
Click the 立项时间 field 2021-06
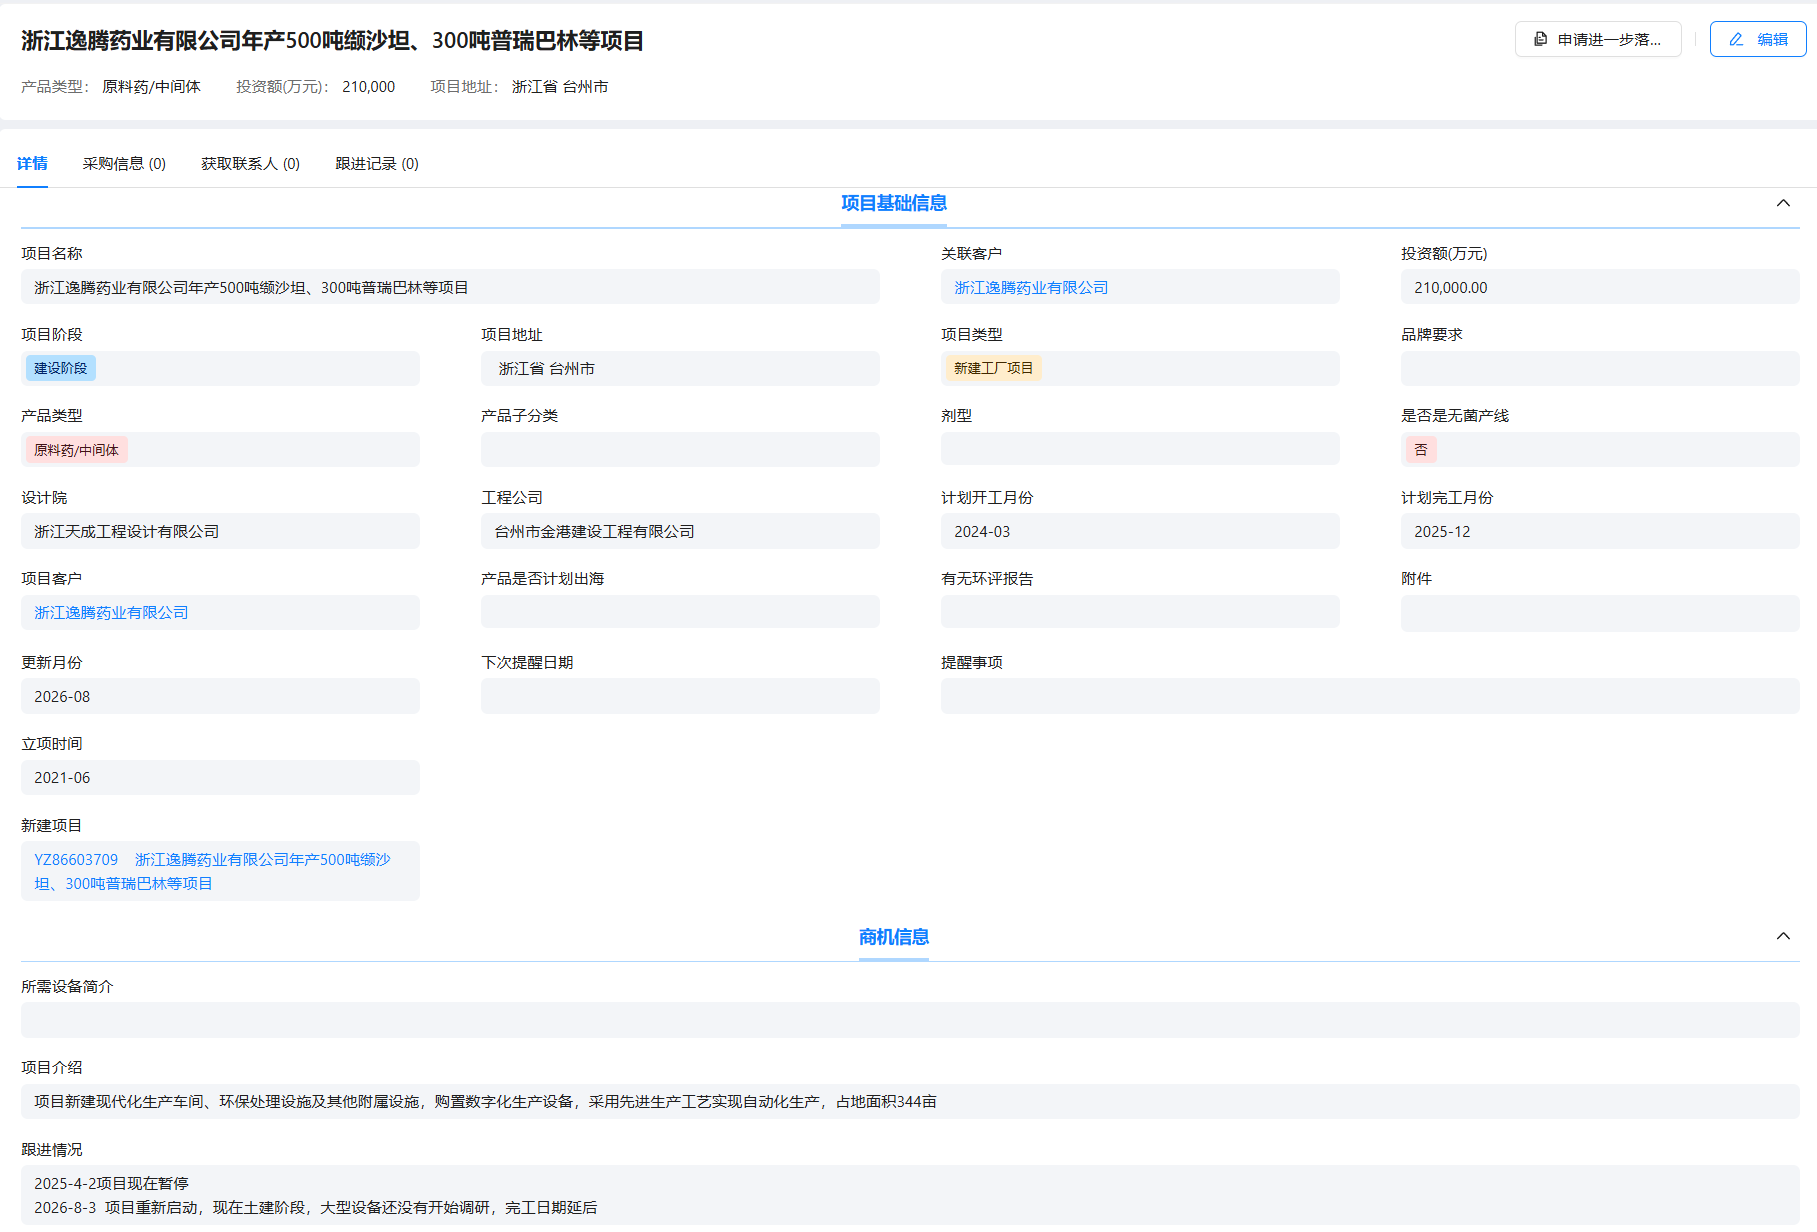(x=220, y=777)
